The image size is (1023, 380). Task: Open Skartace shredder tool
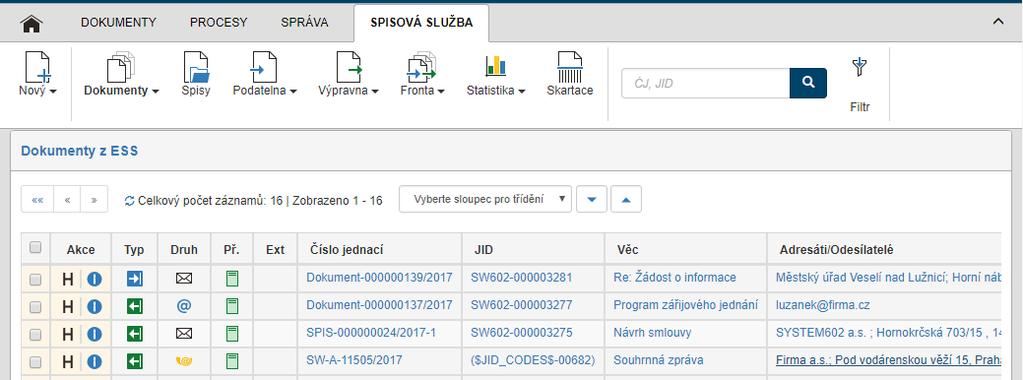coord(570,74)
